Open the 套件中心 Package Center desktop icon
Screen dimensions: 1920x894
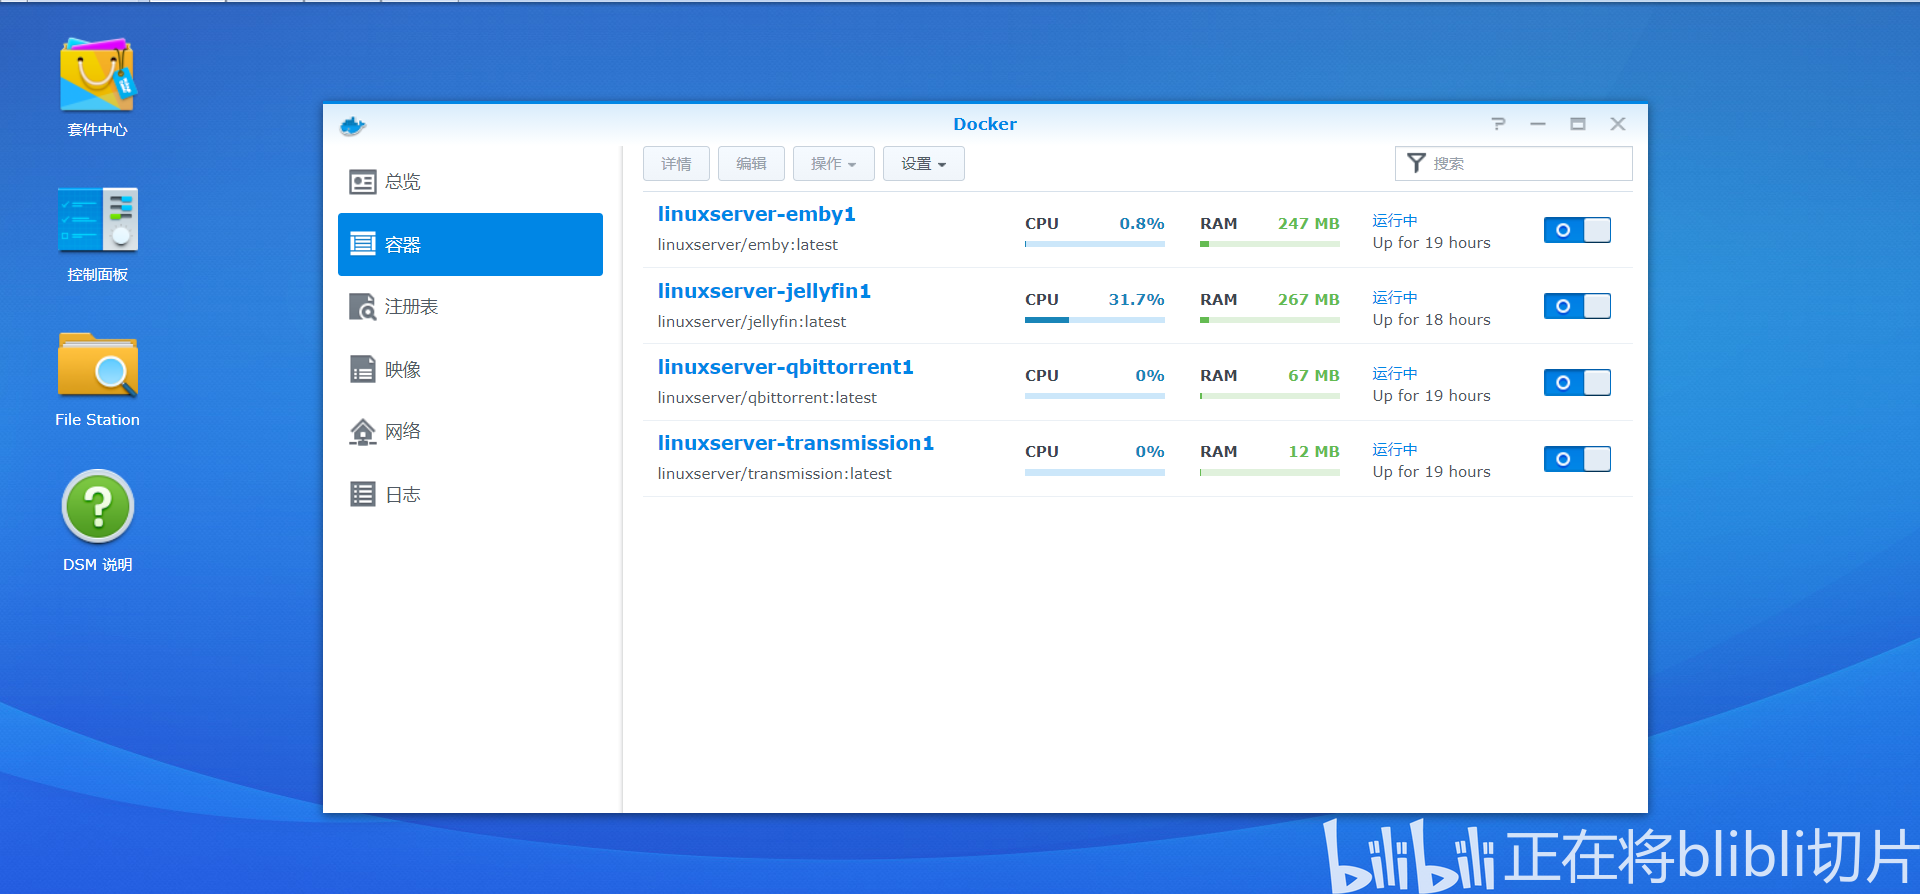(97, 76)
